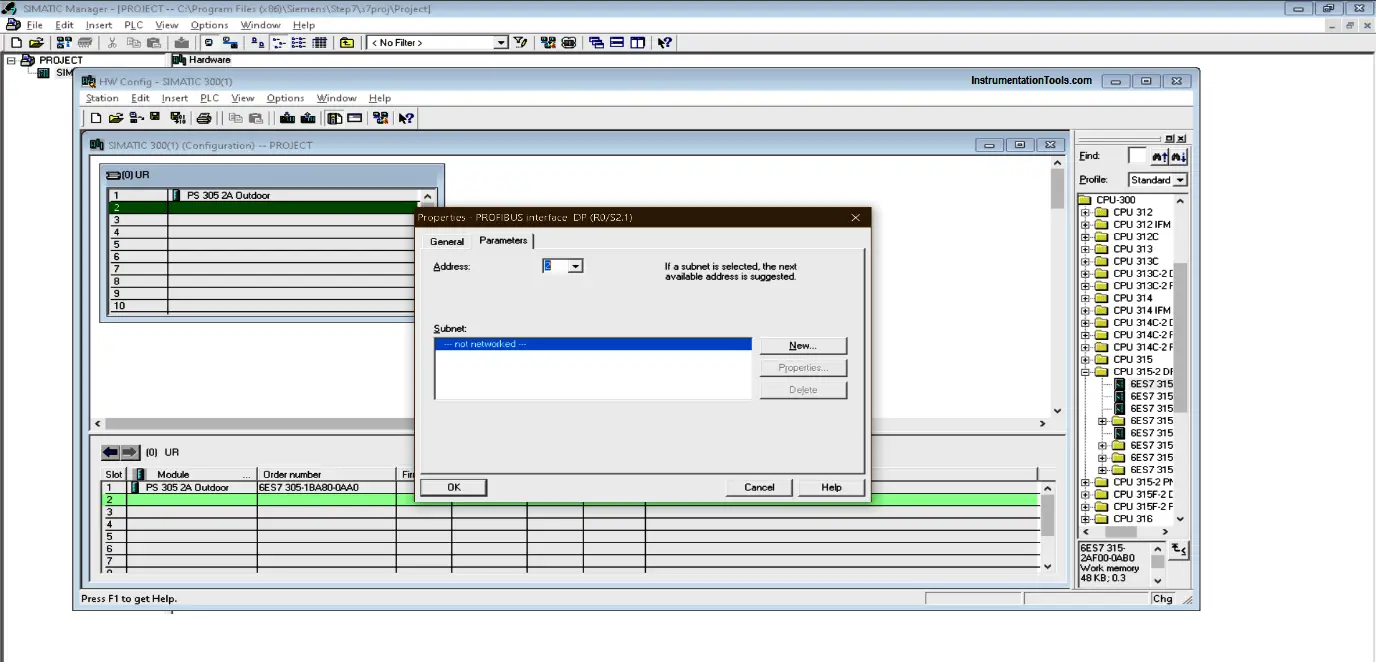The image size is (1376, 662).
Task: Expand CPU 313C folder in catalog
Action: coord(1086,261)
